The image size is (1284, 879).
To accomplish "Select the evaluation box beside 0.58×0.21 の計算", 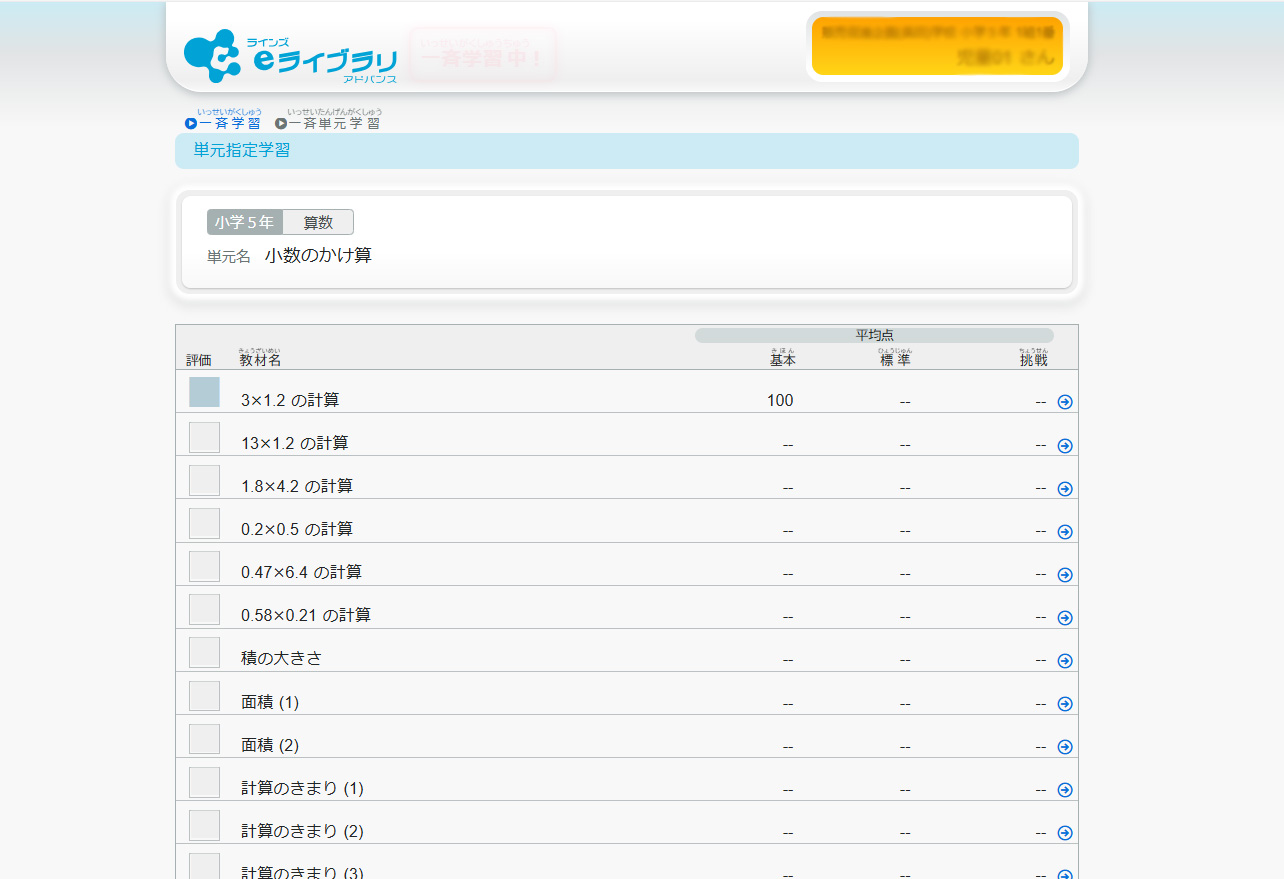I will pos(204,609).
